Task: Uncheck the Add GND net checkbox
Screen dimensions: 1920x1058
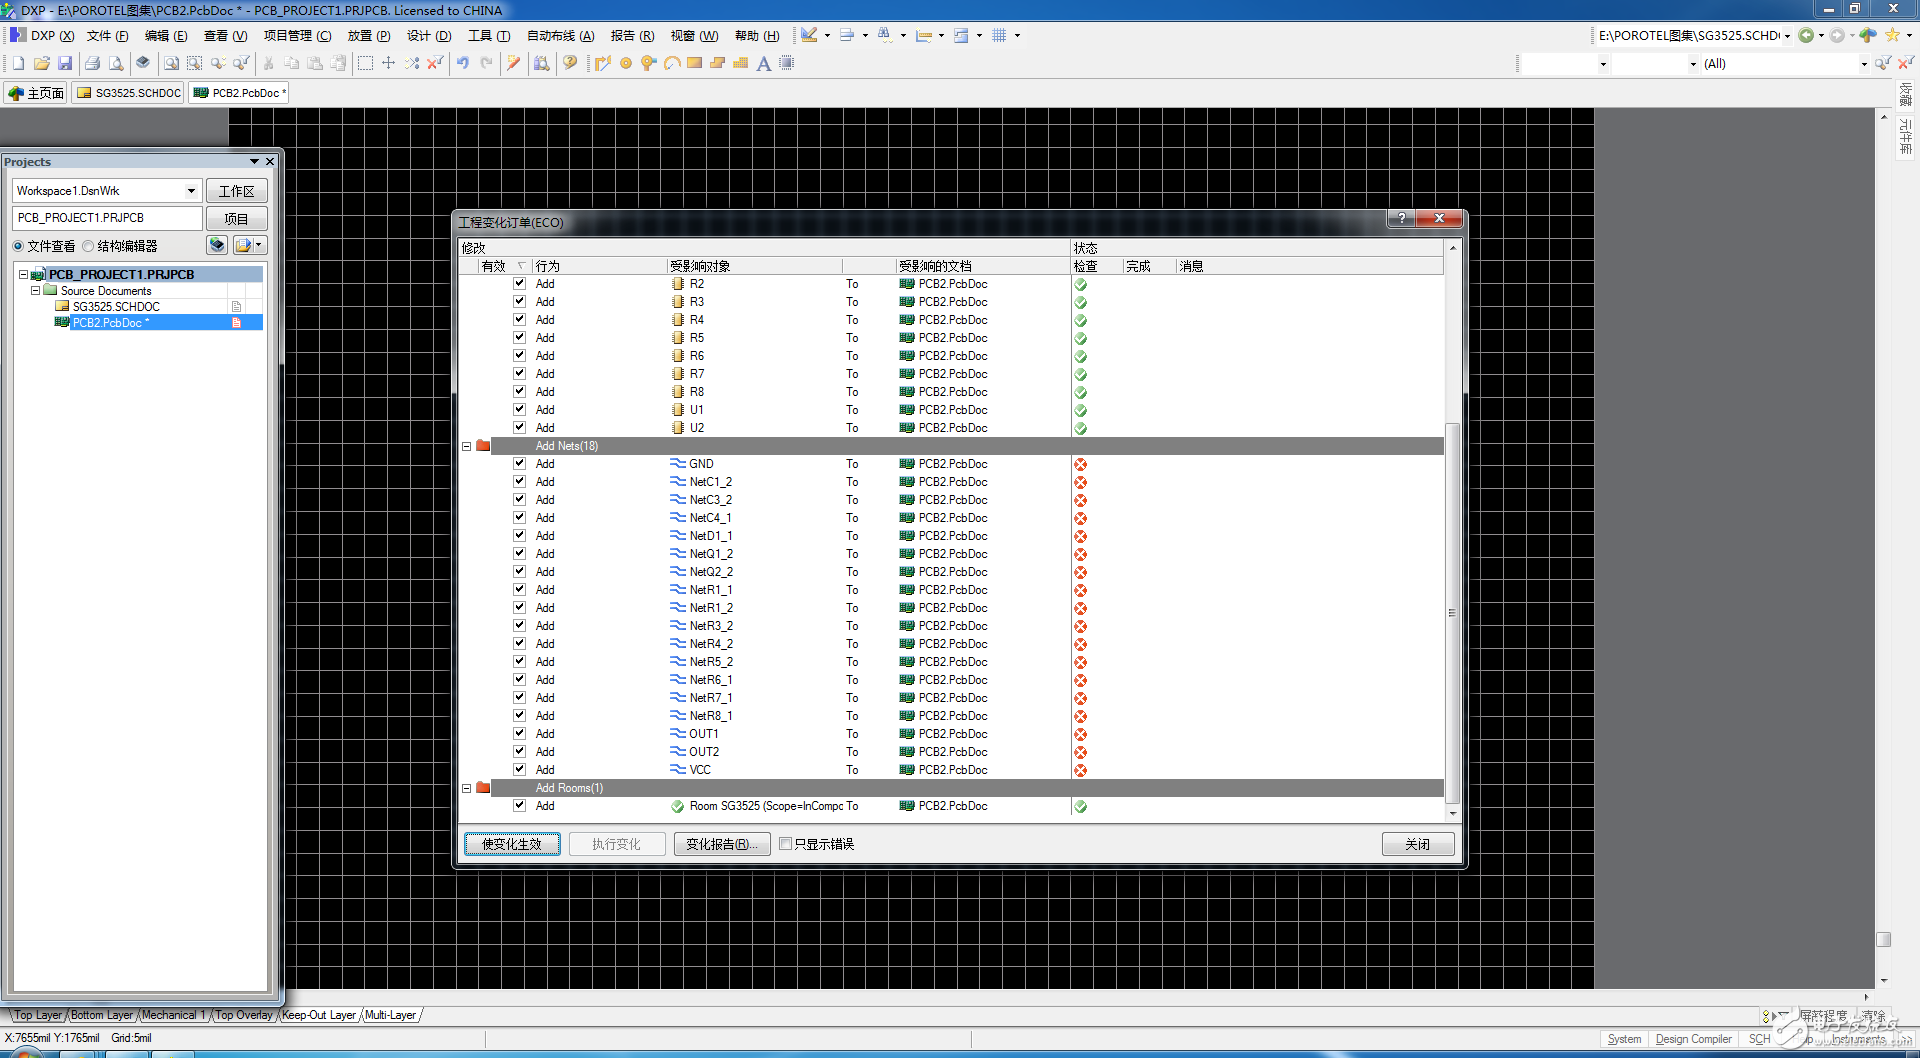Action: pyautogui.click(x=519, y=464)
